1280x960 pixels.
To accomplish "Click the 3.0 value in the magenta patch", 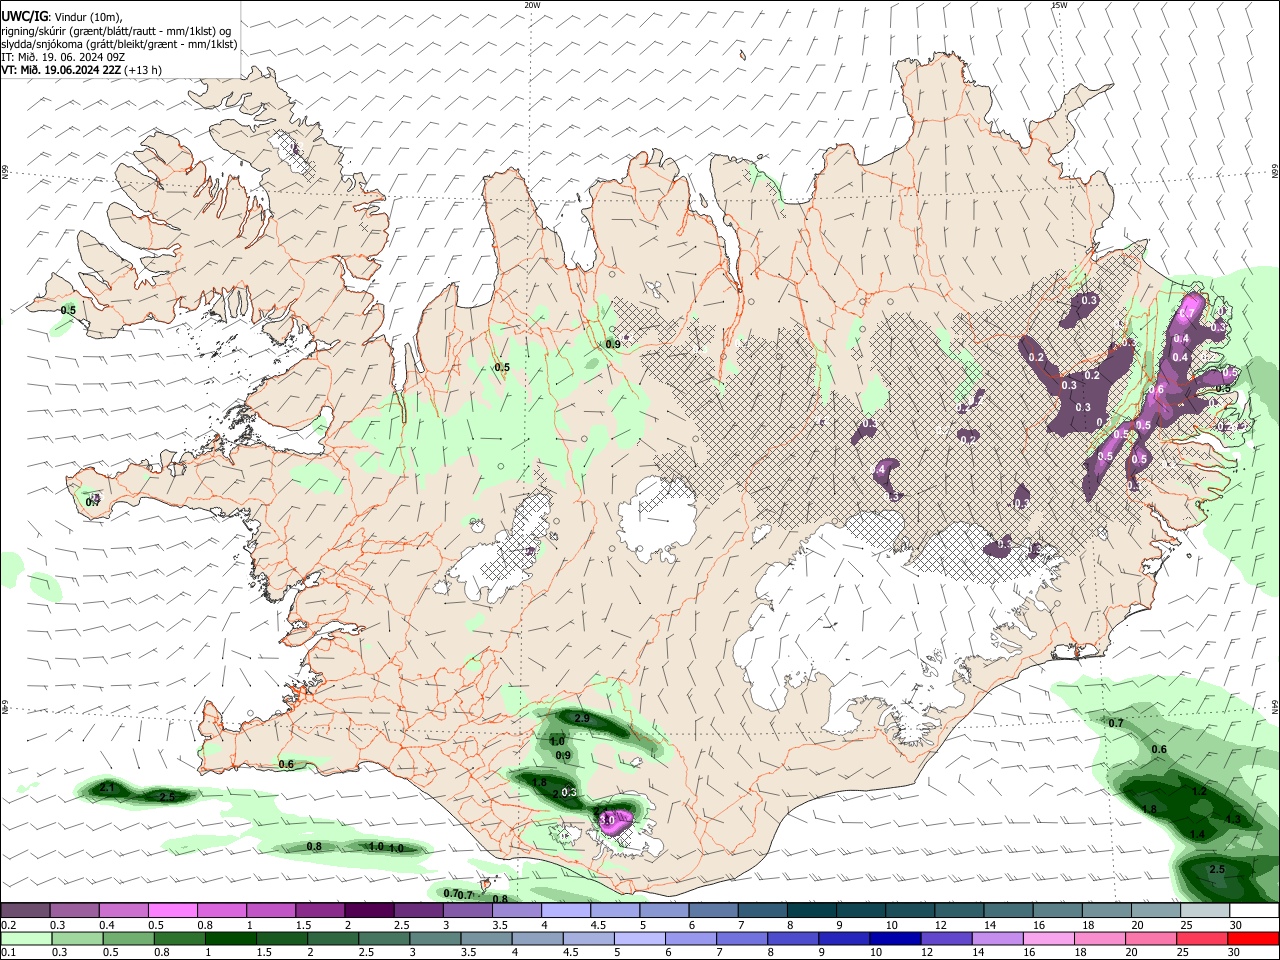I will pyautogui.click(x=607, y=820).
